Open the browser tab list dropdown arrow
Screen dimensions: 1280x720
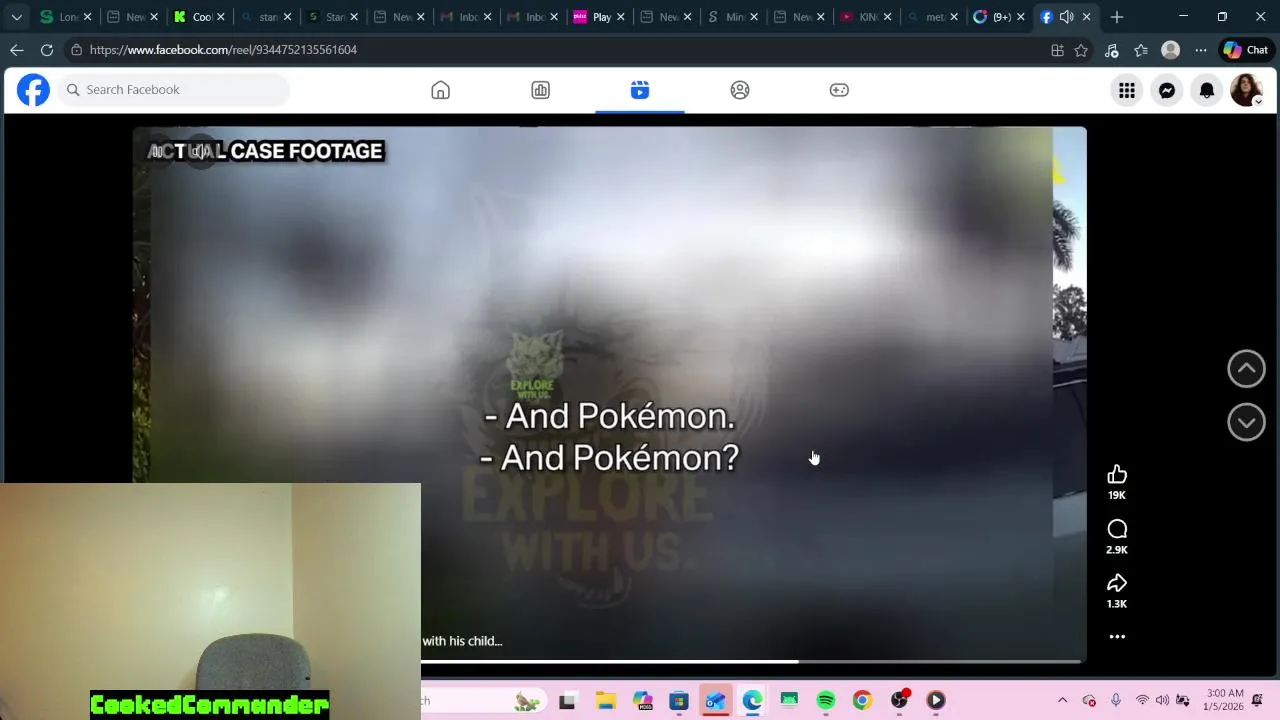16,17
